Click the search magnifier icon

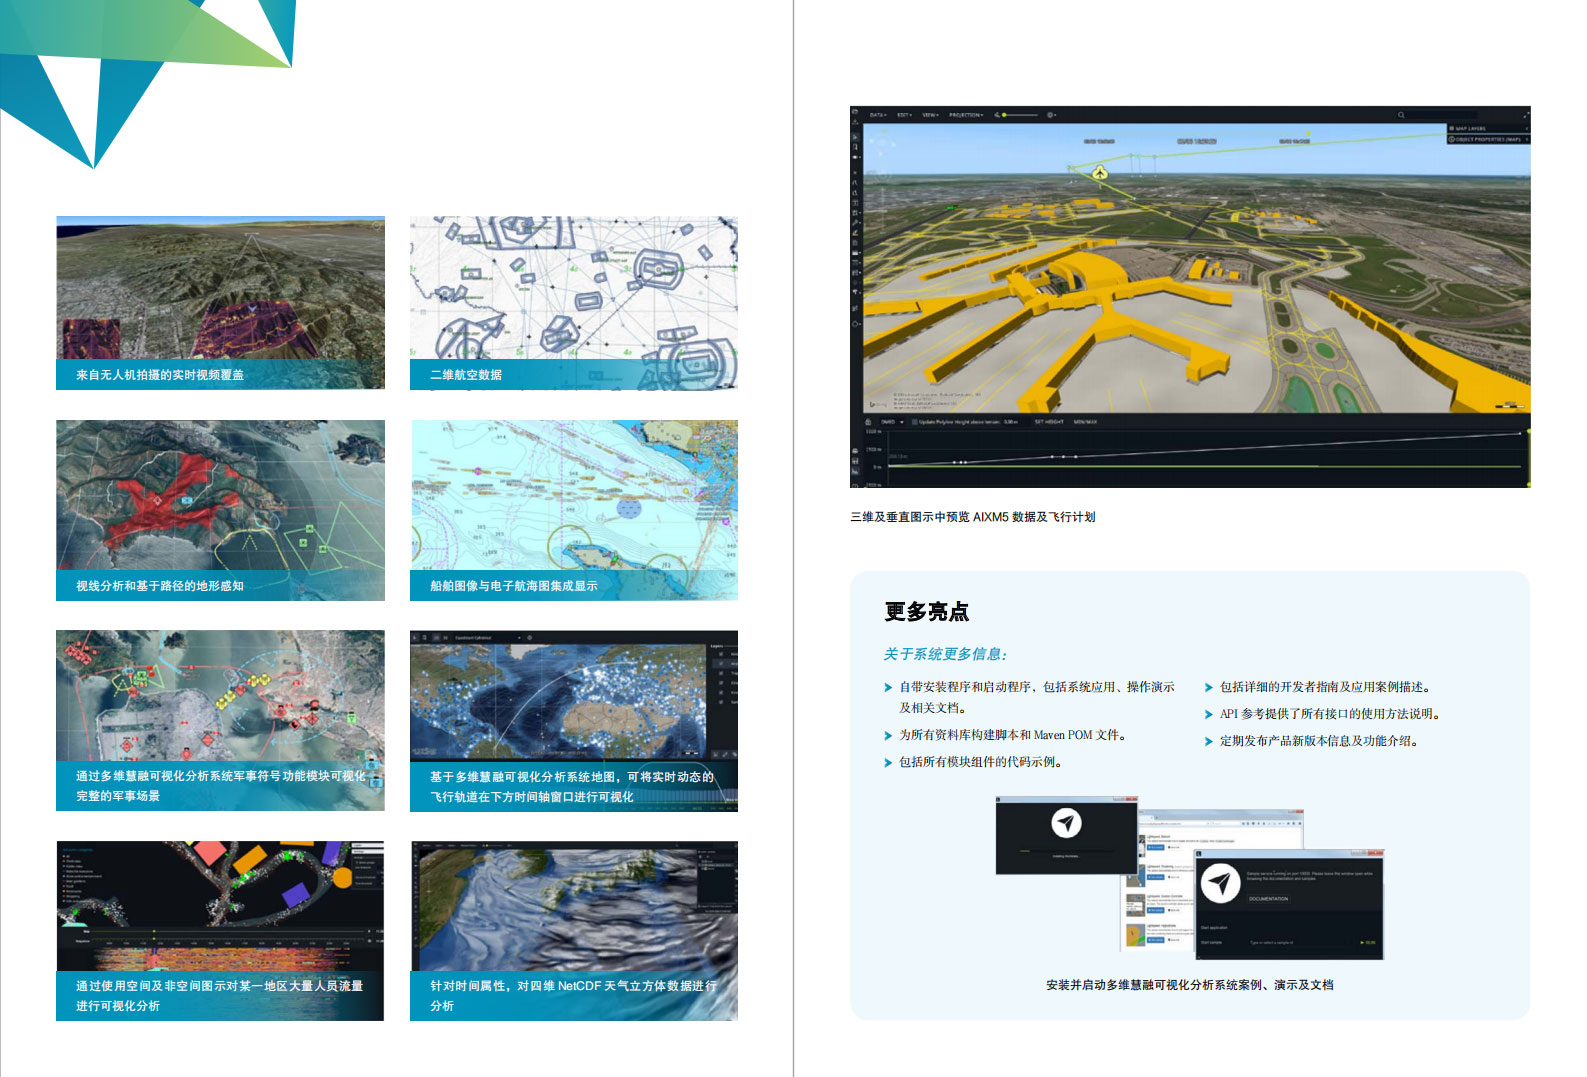click(1401, 115)
